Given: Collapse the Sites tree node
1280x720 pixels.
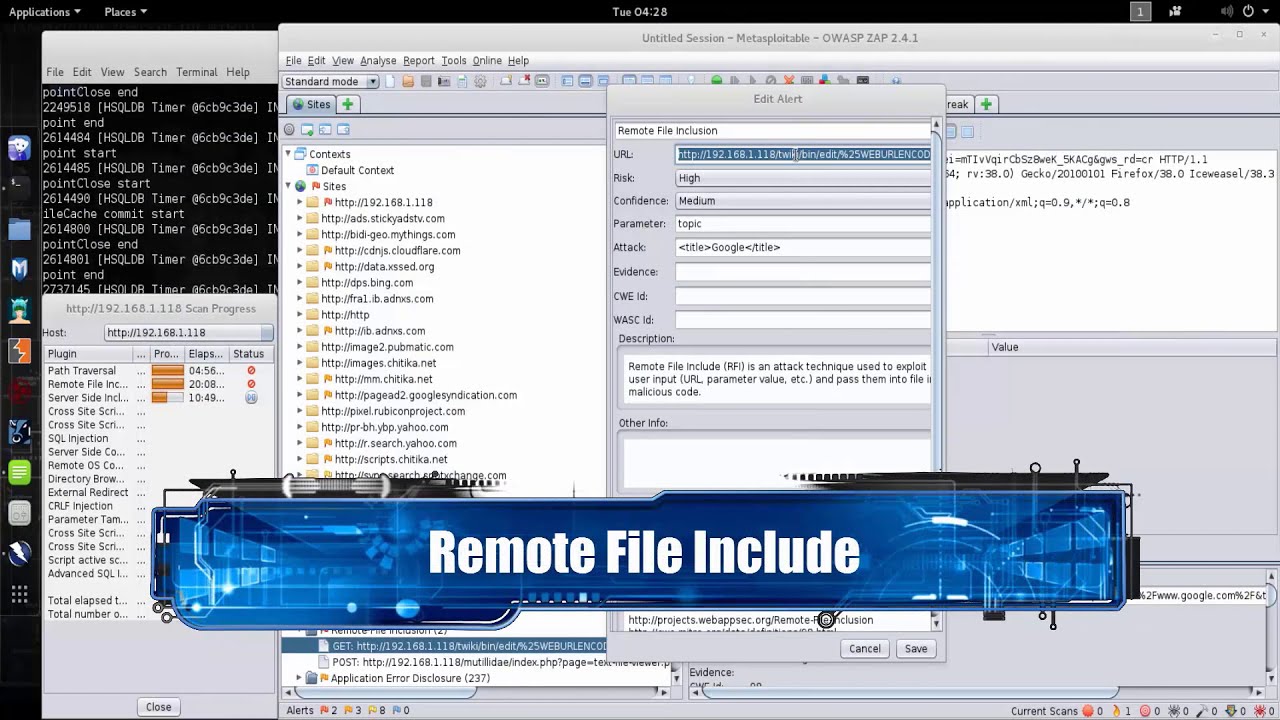Looking at the screenshot, I should (x=288, y=186).
